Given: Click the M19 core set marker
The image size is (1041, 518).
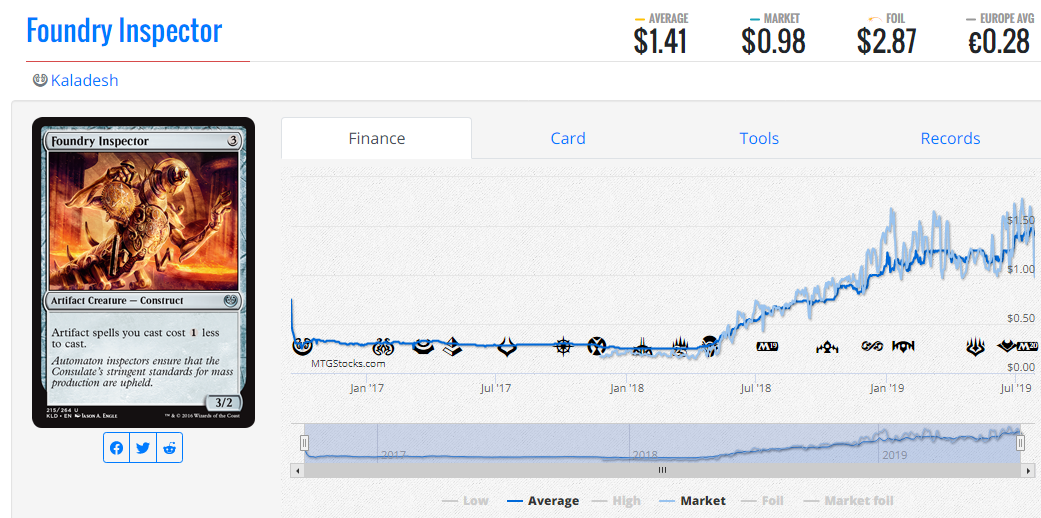Looking at the screenshot, I should (767, 346).
